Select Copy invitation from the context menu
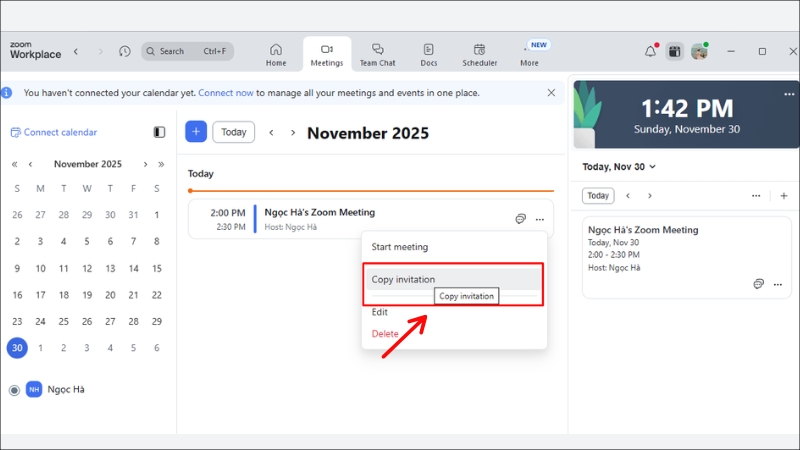Viewport: 800px width, 450px height. tap(403, 280)
